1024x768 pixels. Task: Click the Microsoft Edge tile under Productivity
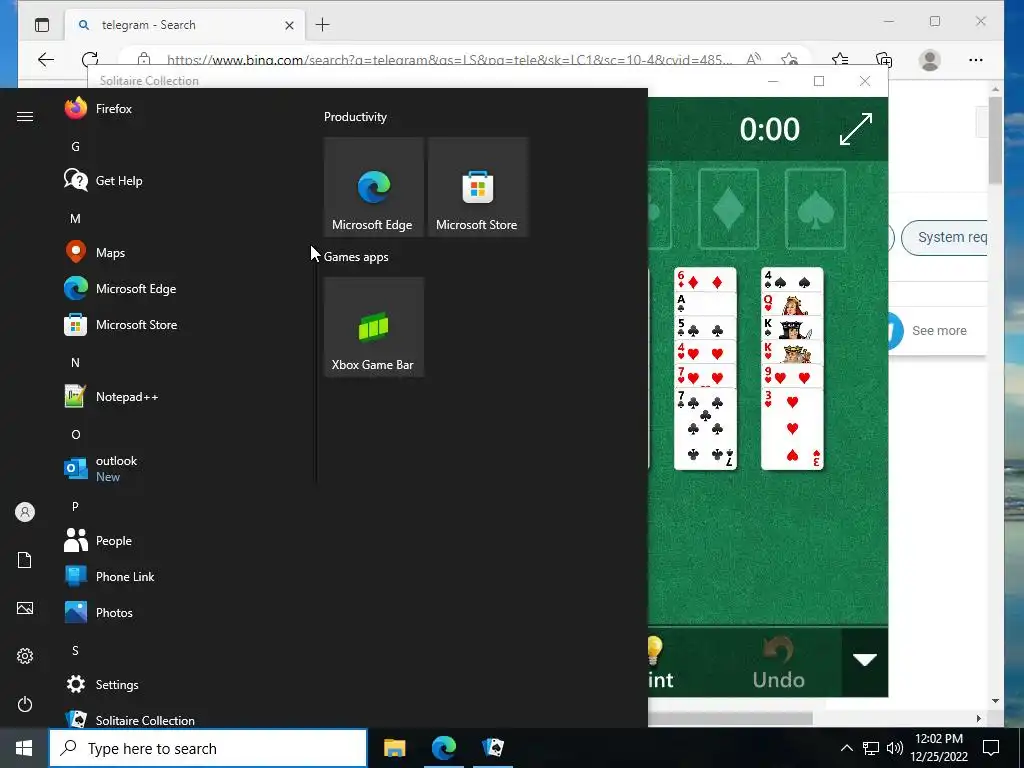374,187
